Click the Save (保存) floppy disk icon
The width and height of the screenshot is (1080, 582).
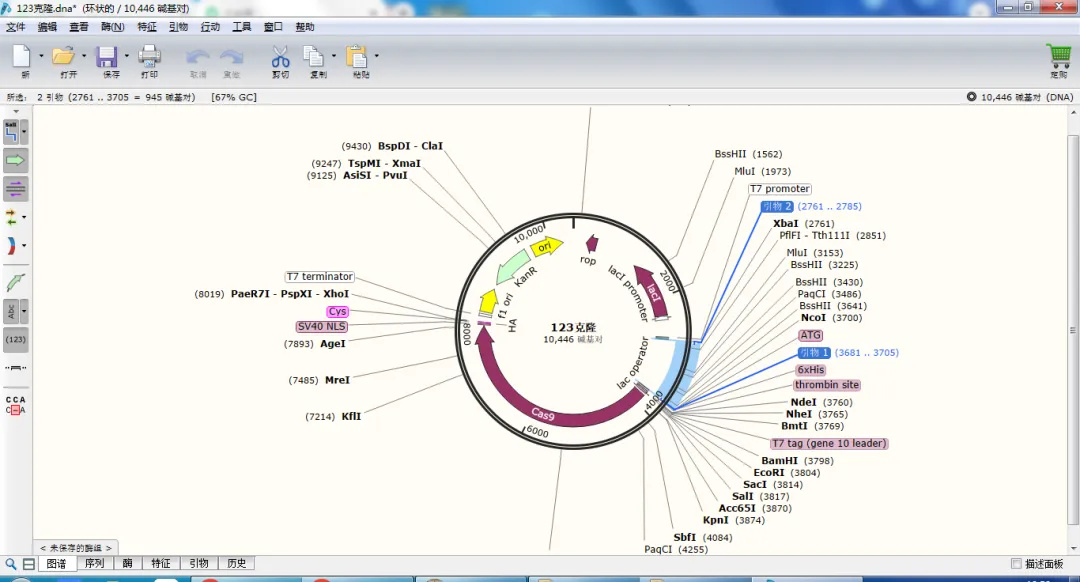pyautogui.click(x=107, y=56)
